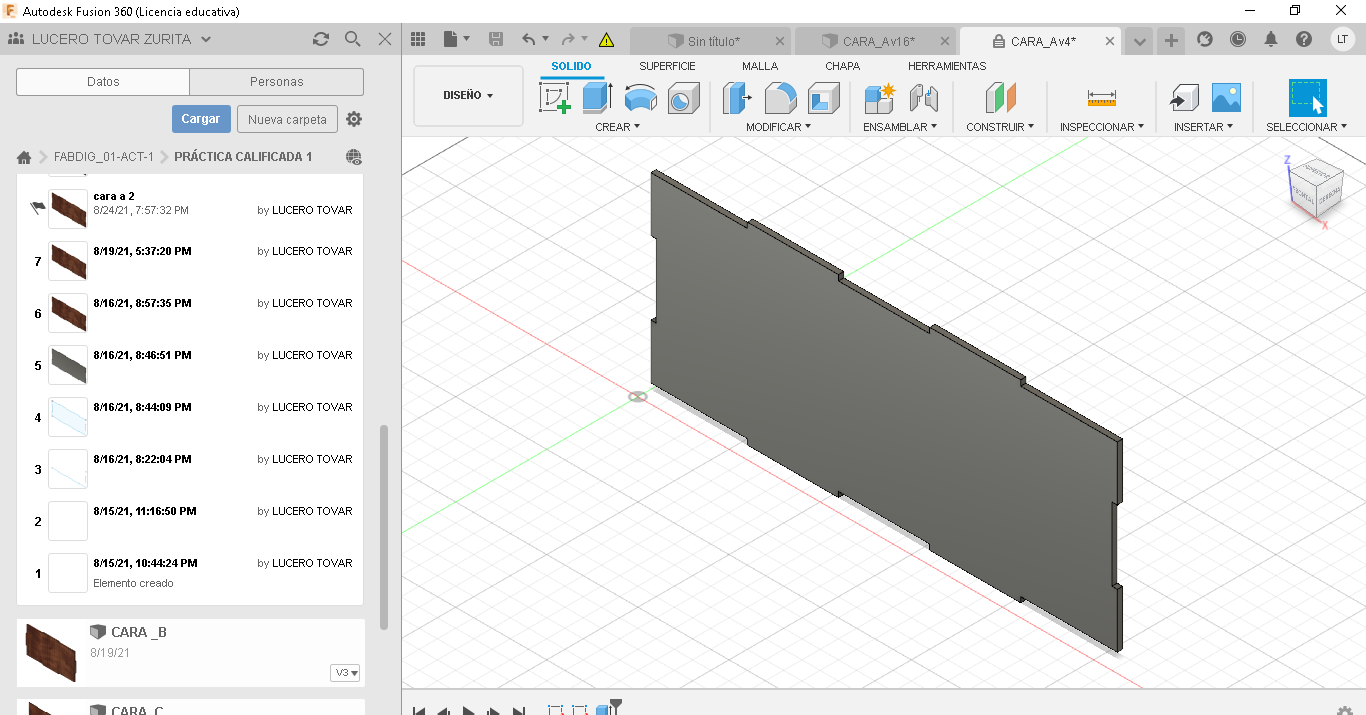The image size is (1366, 715).
Task: Switch to the Sin título document tab
Action: click(711, 41)
